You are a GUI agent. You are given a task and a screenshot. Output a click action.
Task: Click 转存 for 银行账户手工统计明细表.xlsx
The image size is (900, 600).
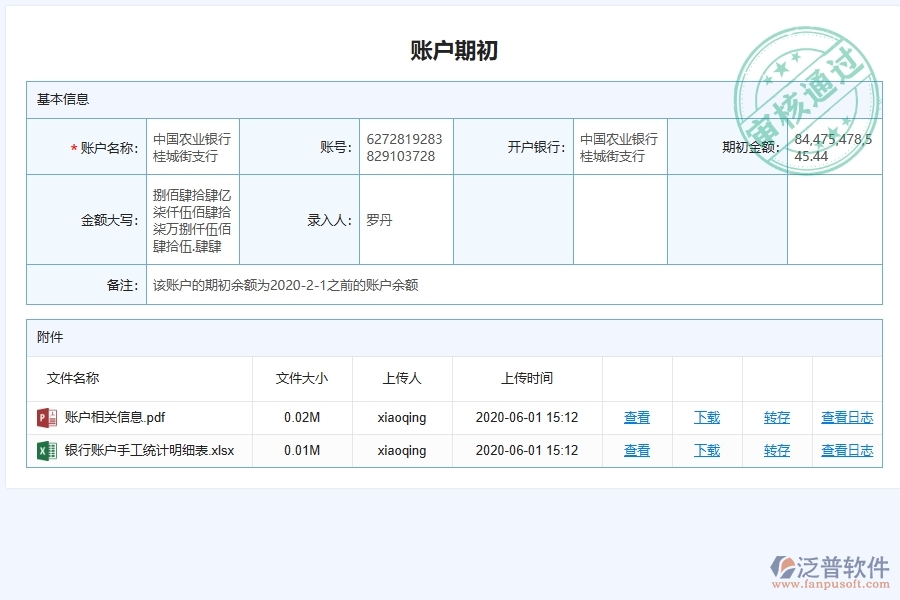coord(776,450)
